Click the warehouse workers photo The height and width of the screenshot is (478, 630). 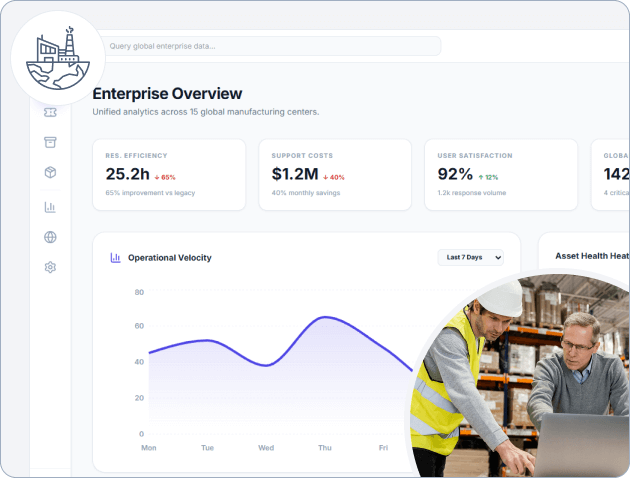point(522,378)
